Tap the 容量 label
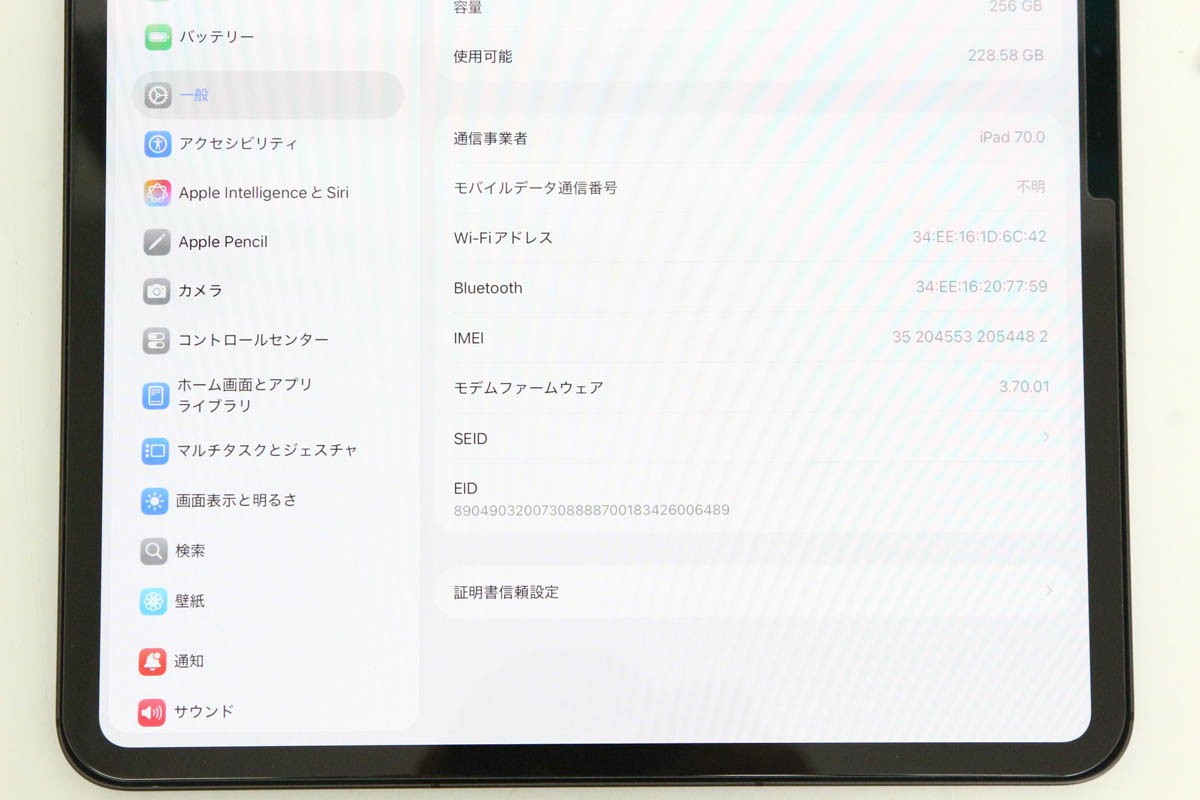 pos(468,8)
